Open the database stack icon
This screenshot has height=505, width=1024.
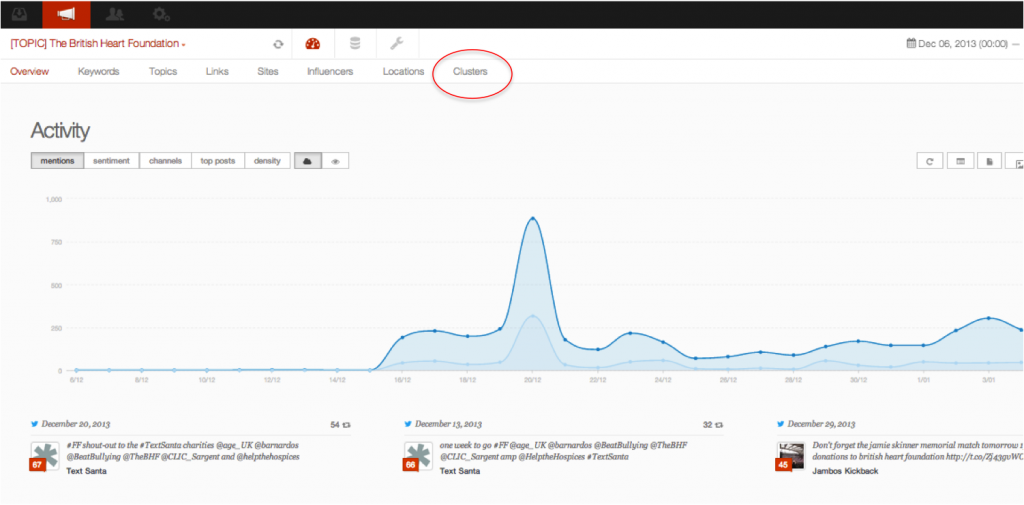354,44
